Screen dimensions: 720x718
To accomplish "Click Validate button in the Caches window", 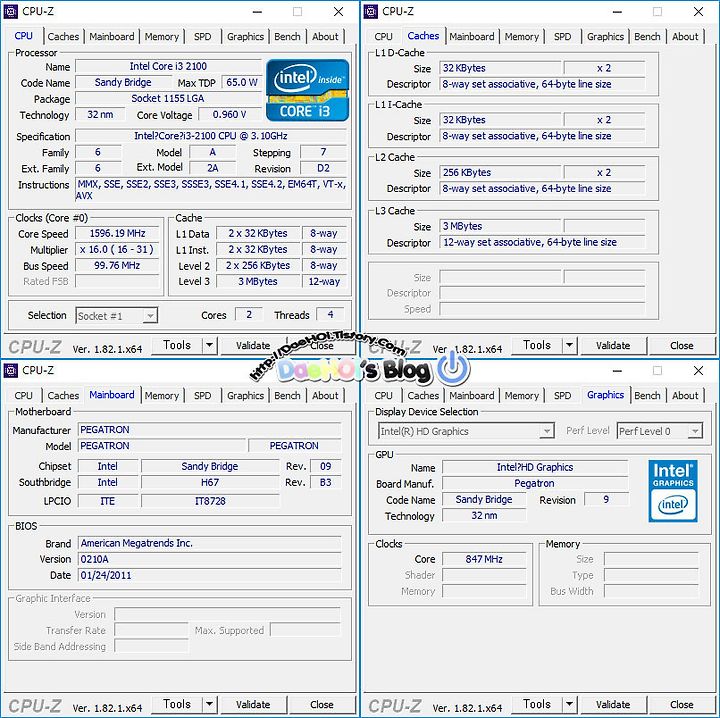I will (613, 345).
